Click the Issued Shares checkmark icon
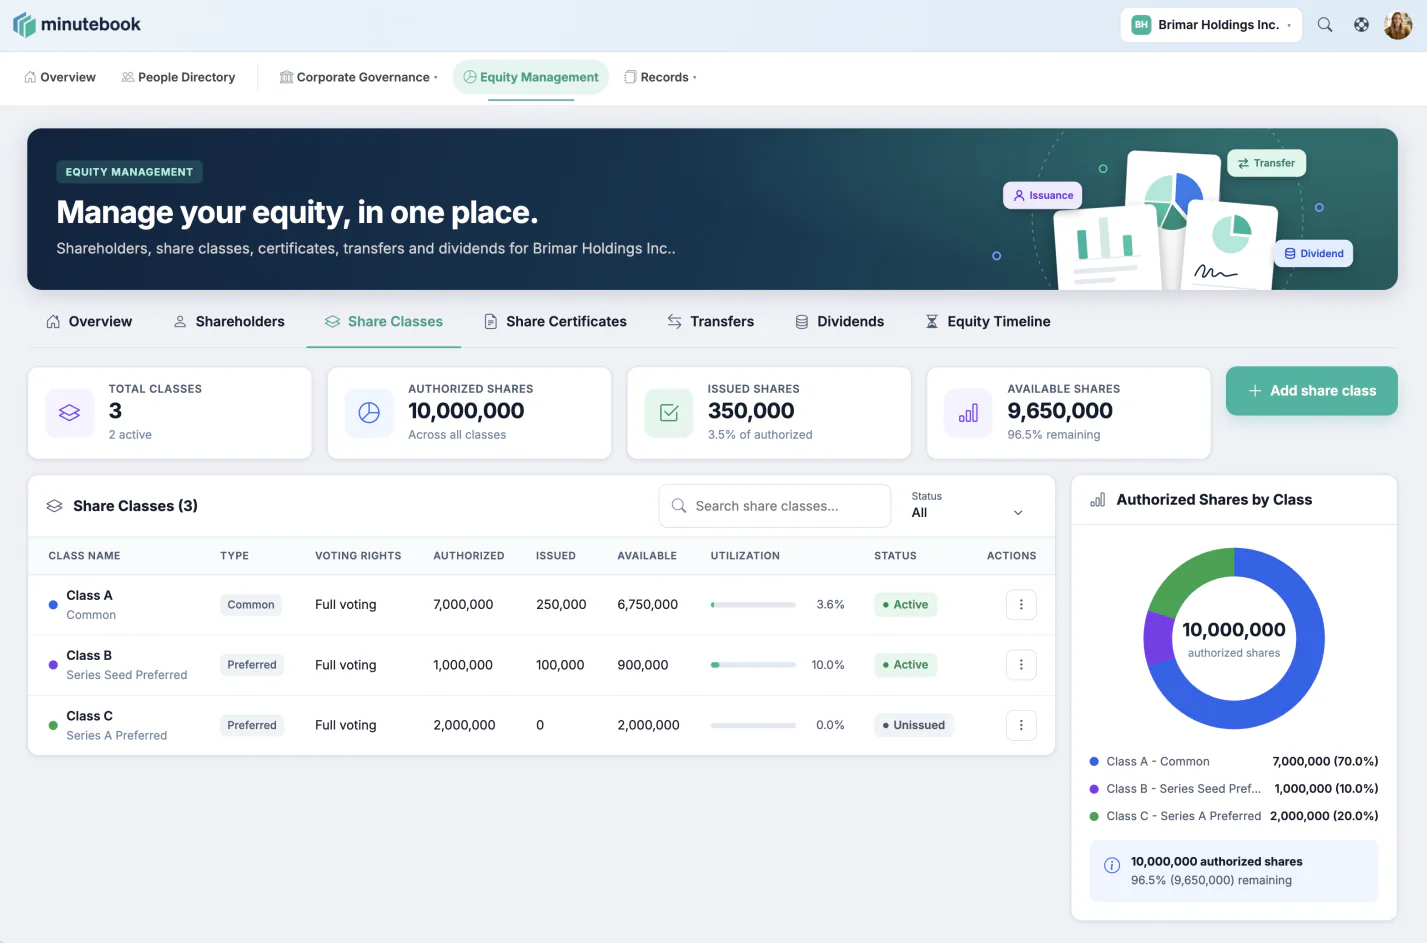 (669, 413)
